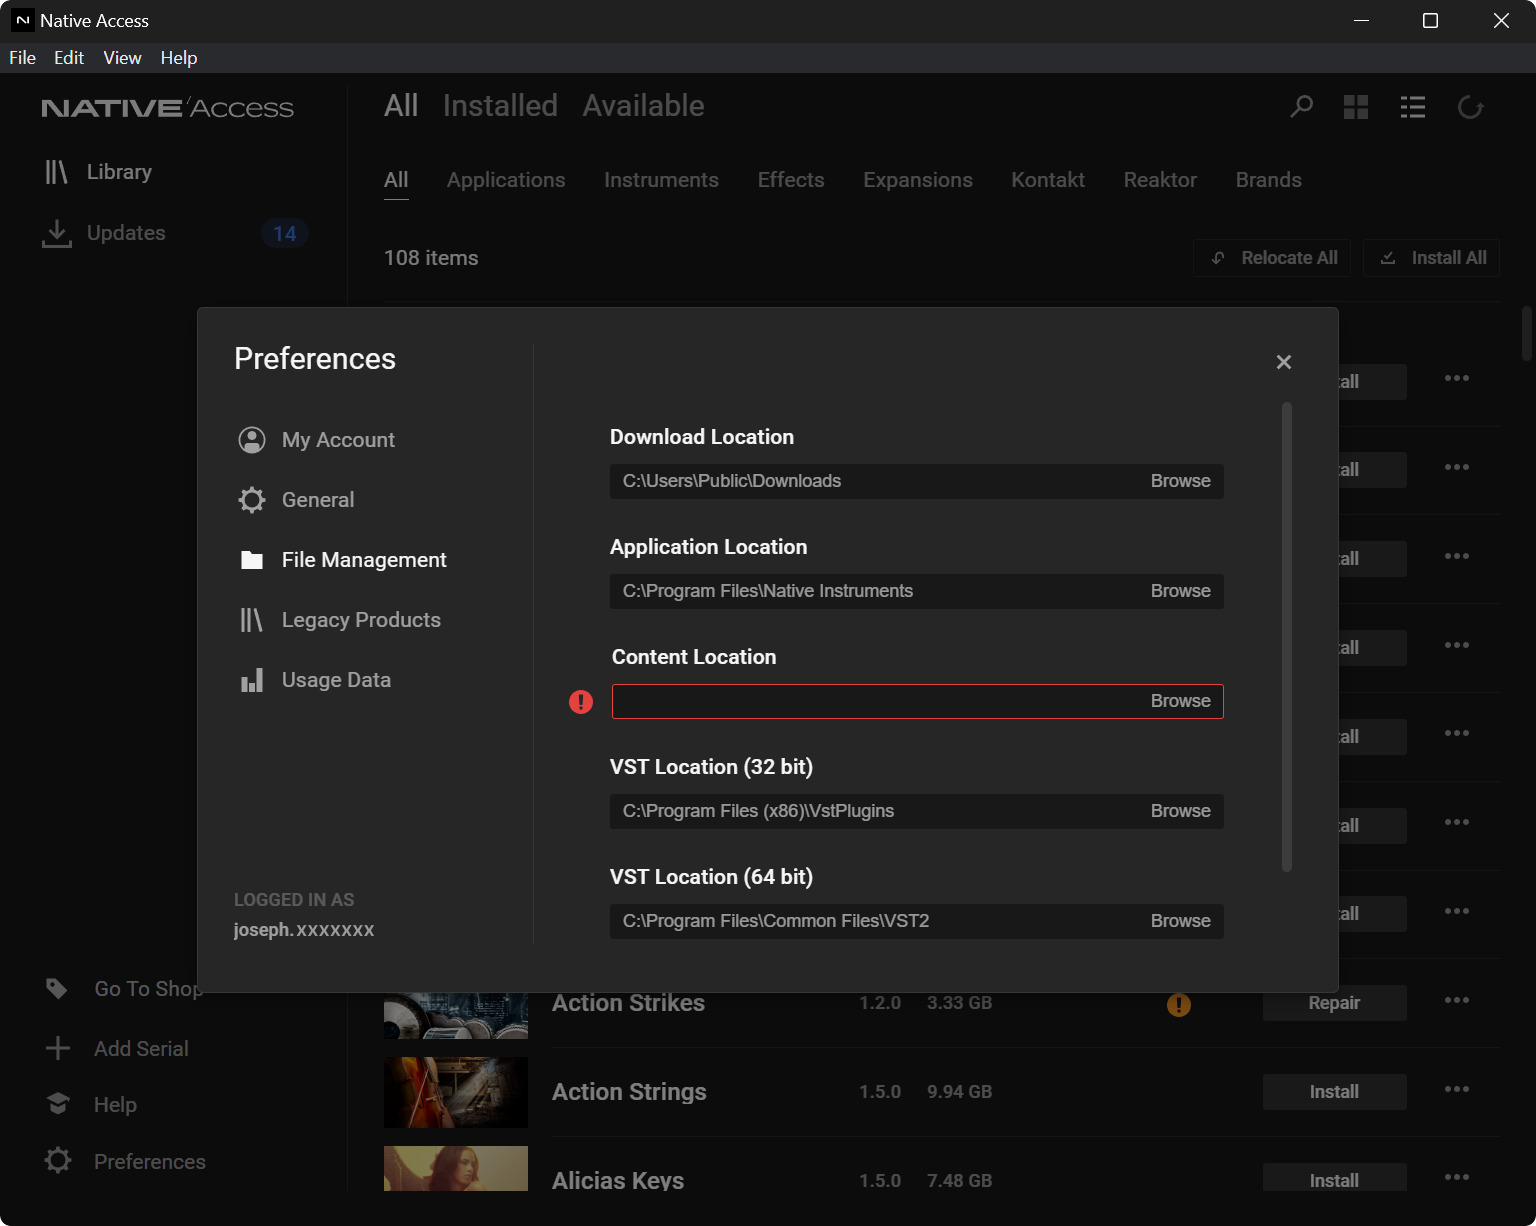
Task: Open Usage Data section
Action: pyautogui.click(x=314, y=680)
